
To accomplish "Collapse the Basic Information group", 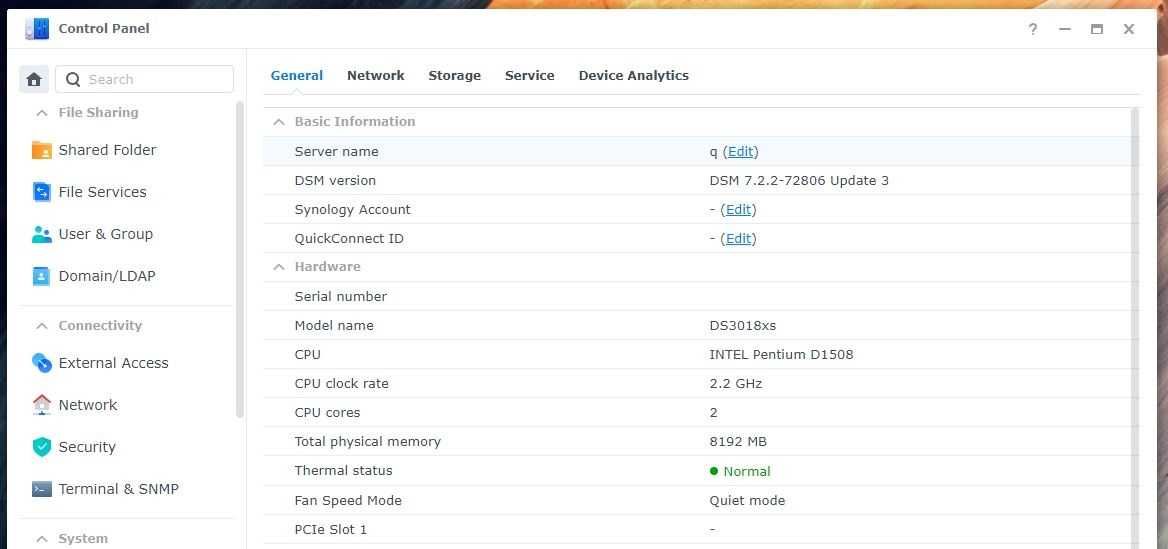I will pos(279,121).
